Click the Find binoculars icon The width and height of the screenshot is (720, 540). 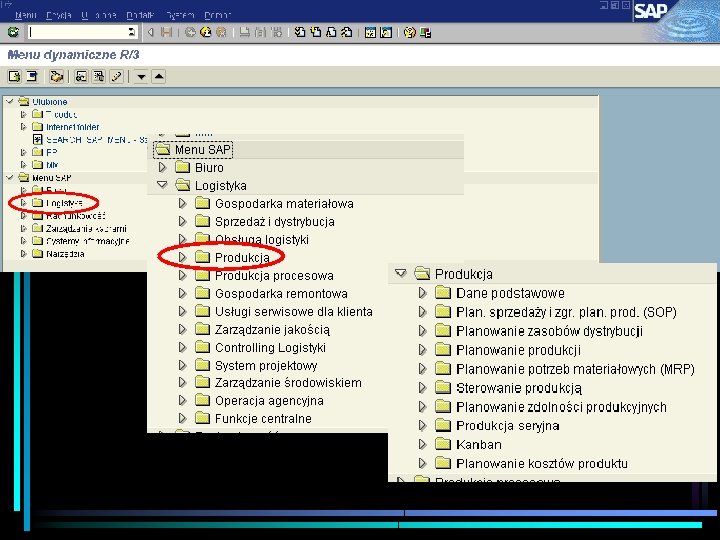[x=260, y=32]
